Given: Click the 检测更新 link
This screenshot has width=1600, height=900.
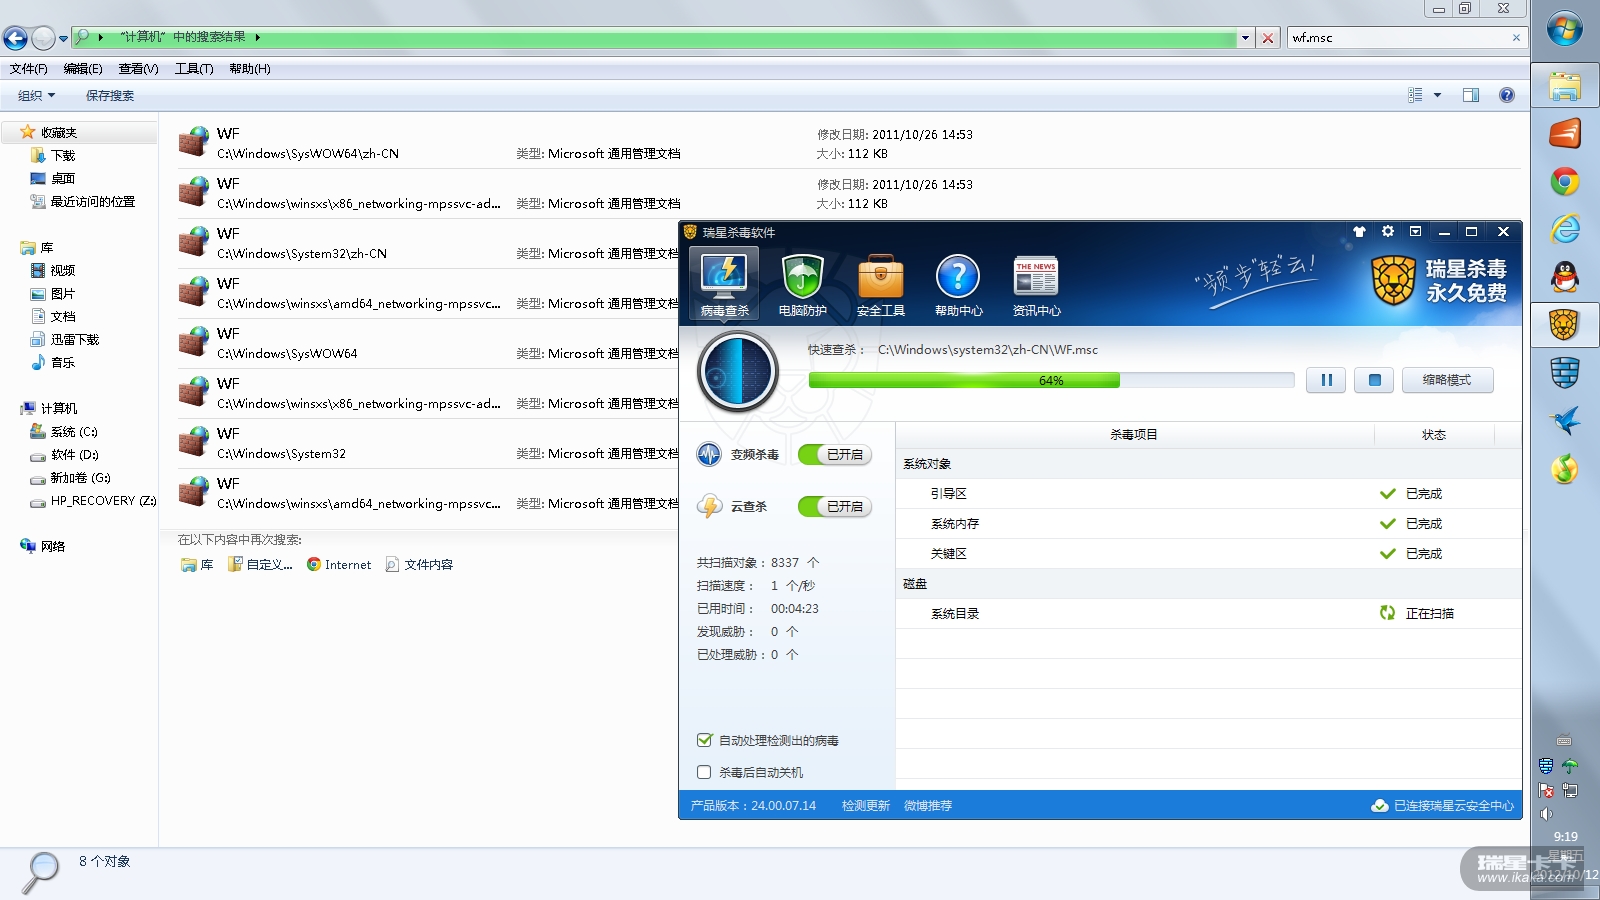Looking at the screenshot, I should coord(866,806).
